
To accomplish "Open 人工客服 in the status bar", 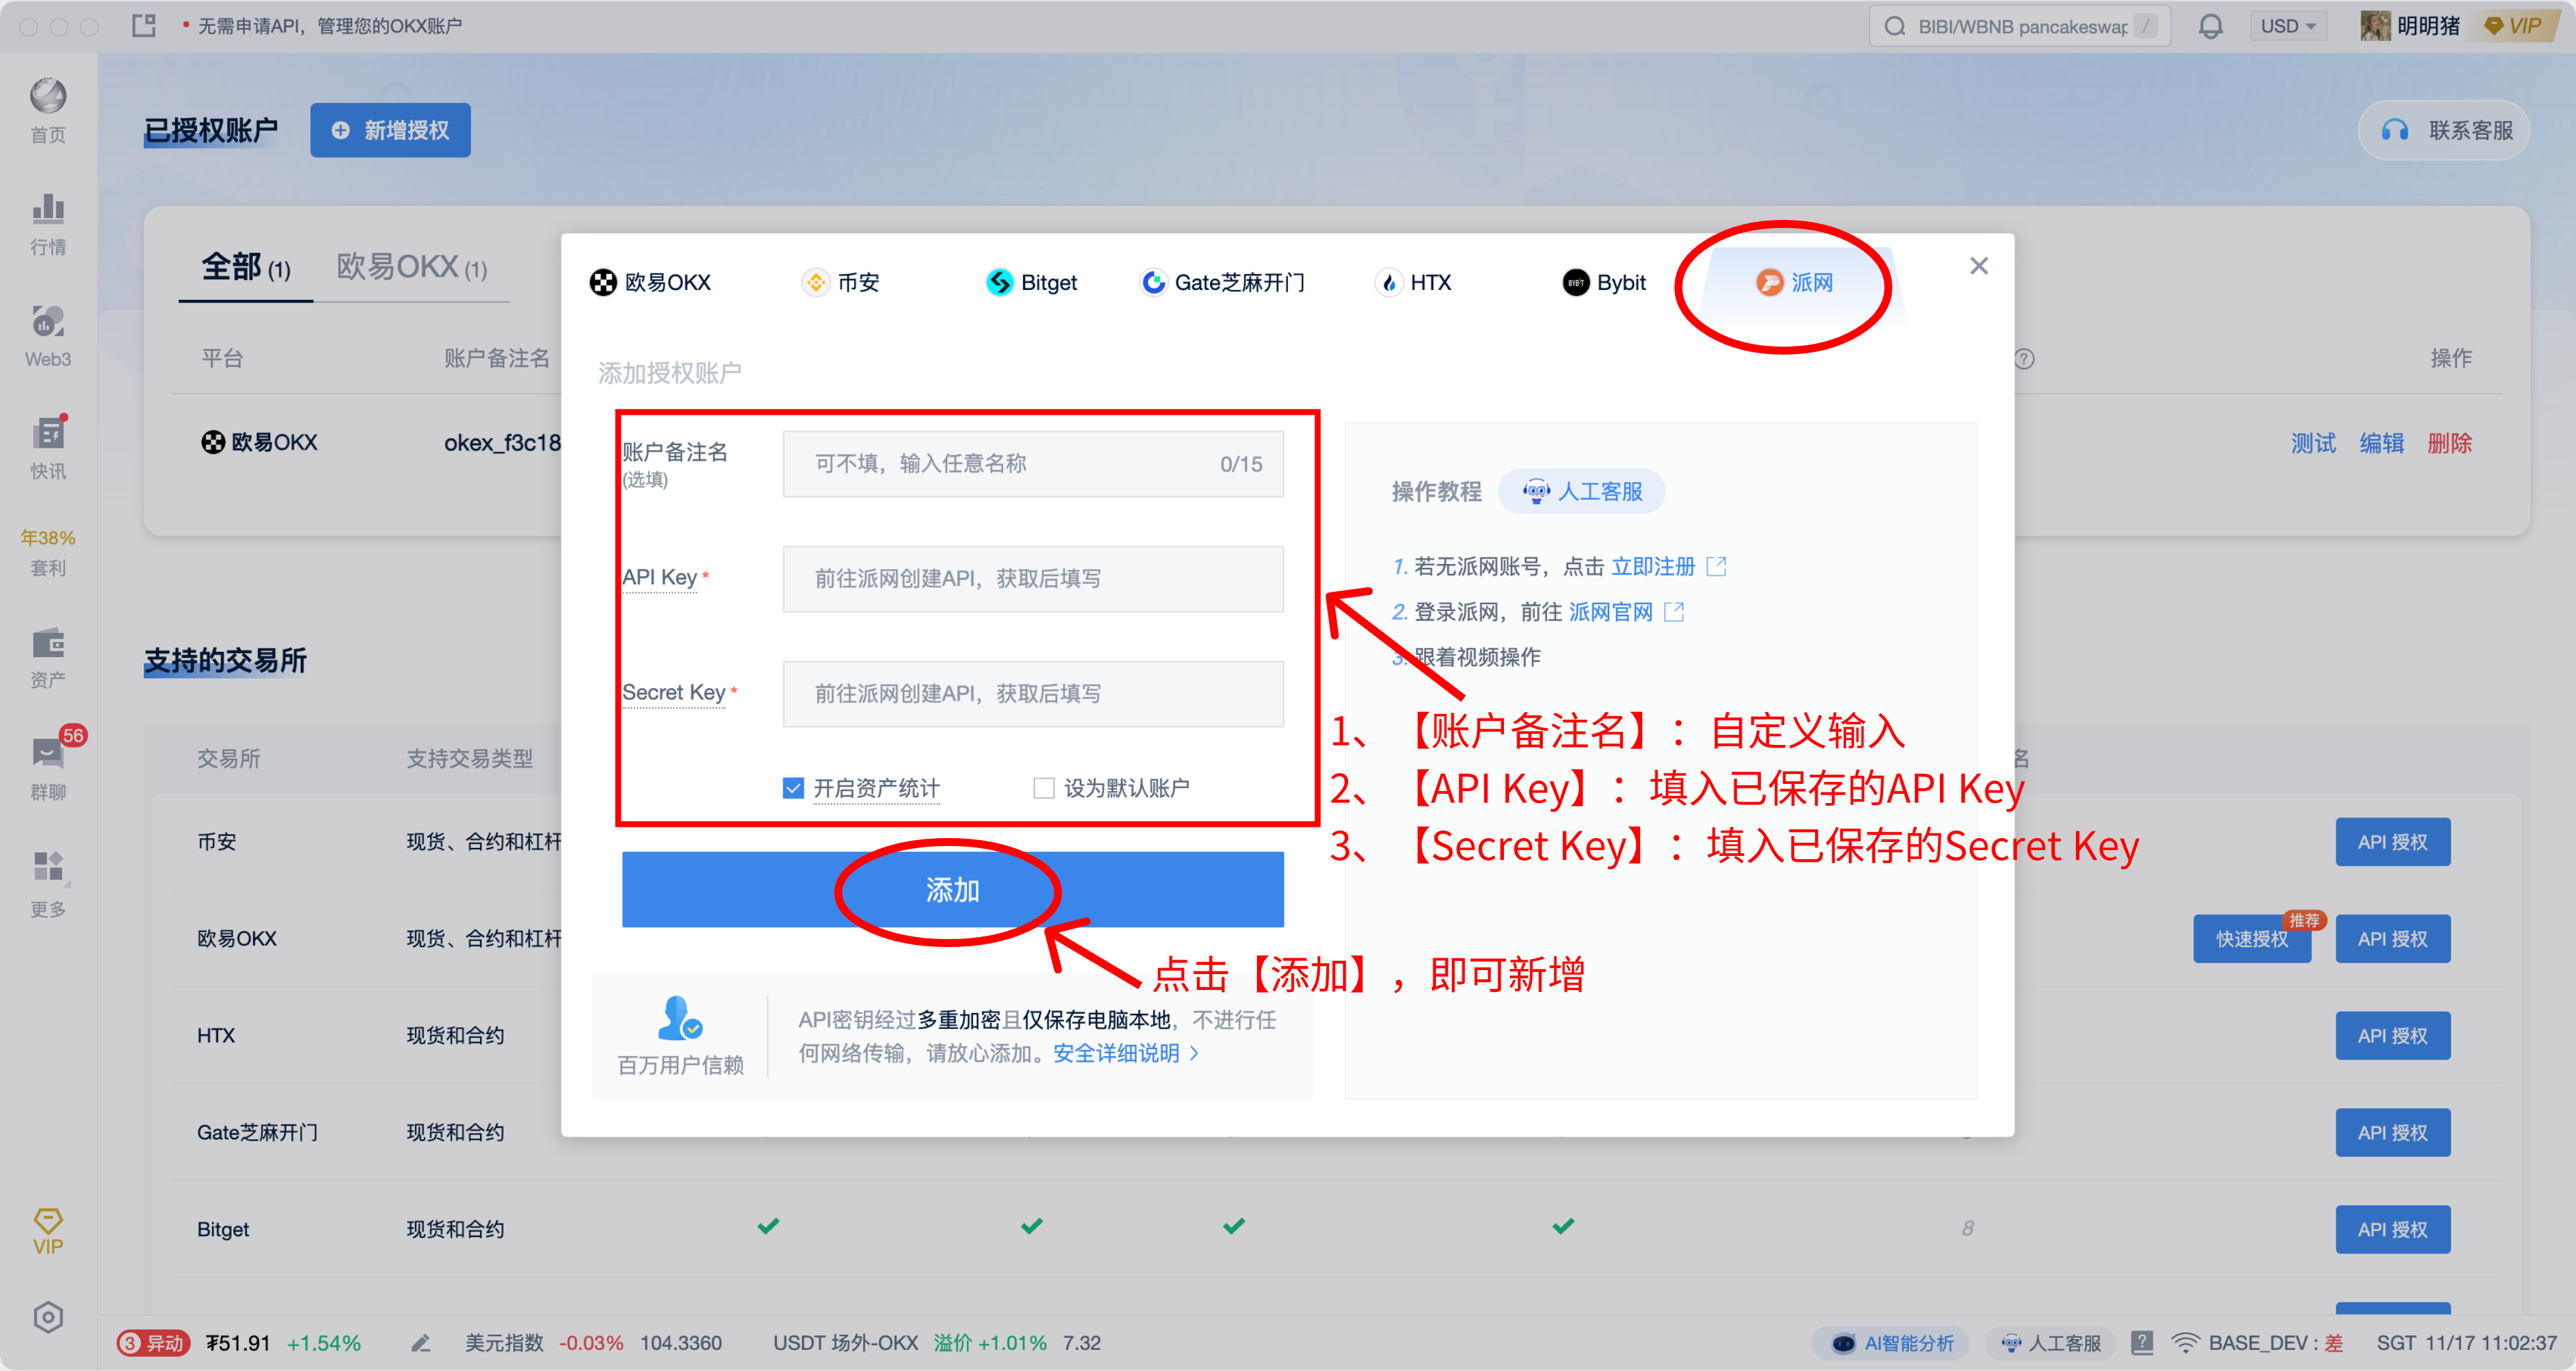I will point(2050,1343).
